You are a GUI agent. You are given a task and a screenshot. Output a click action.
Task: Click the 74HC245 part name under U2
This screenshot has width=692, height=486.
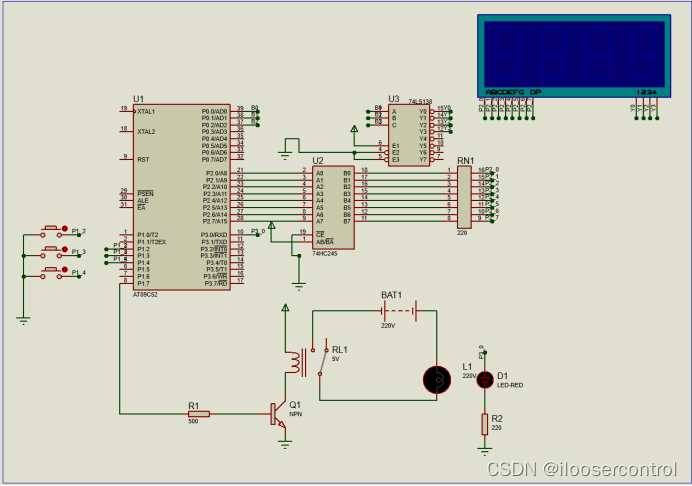point(325,254)
